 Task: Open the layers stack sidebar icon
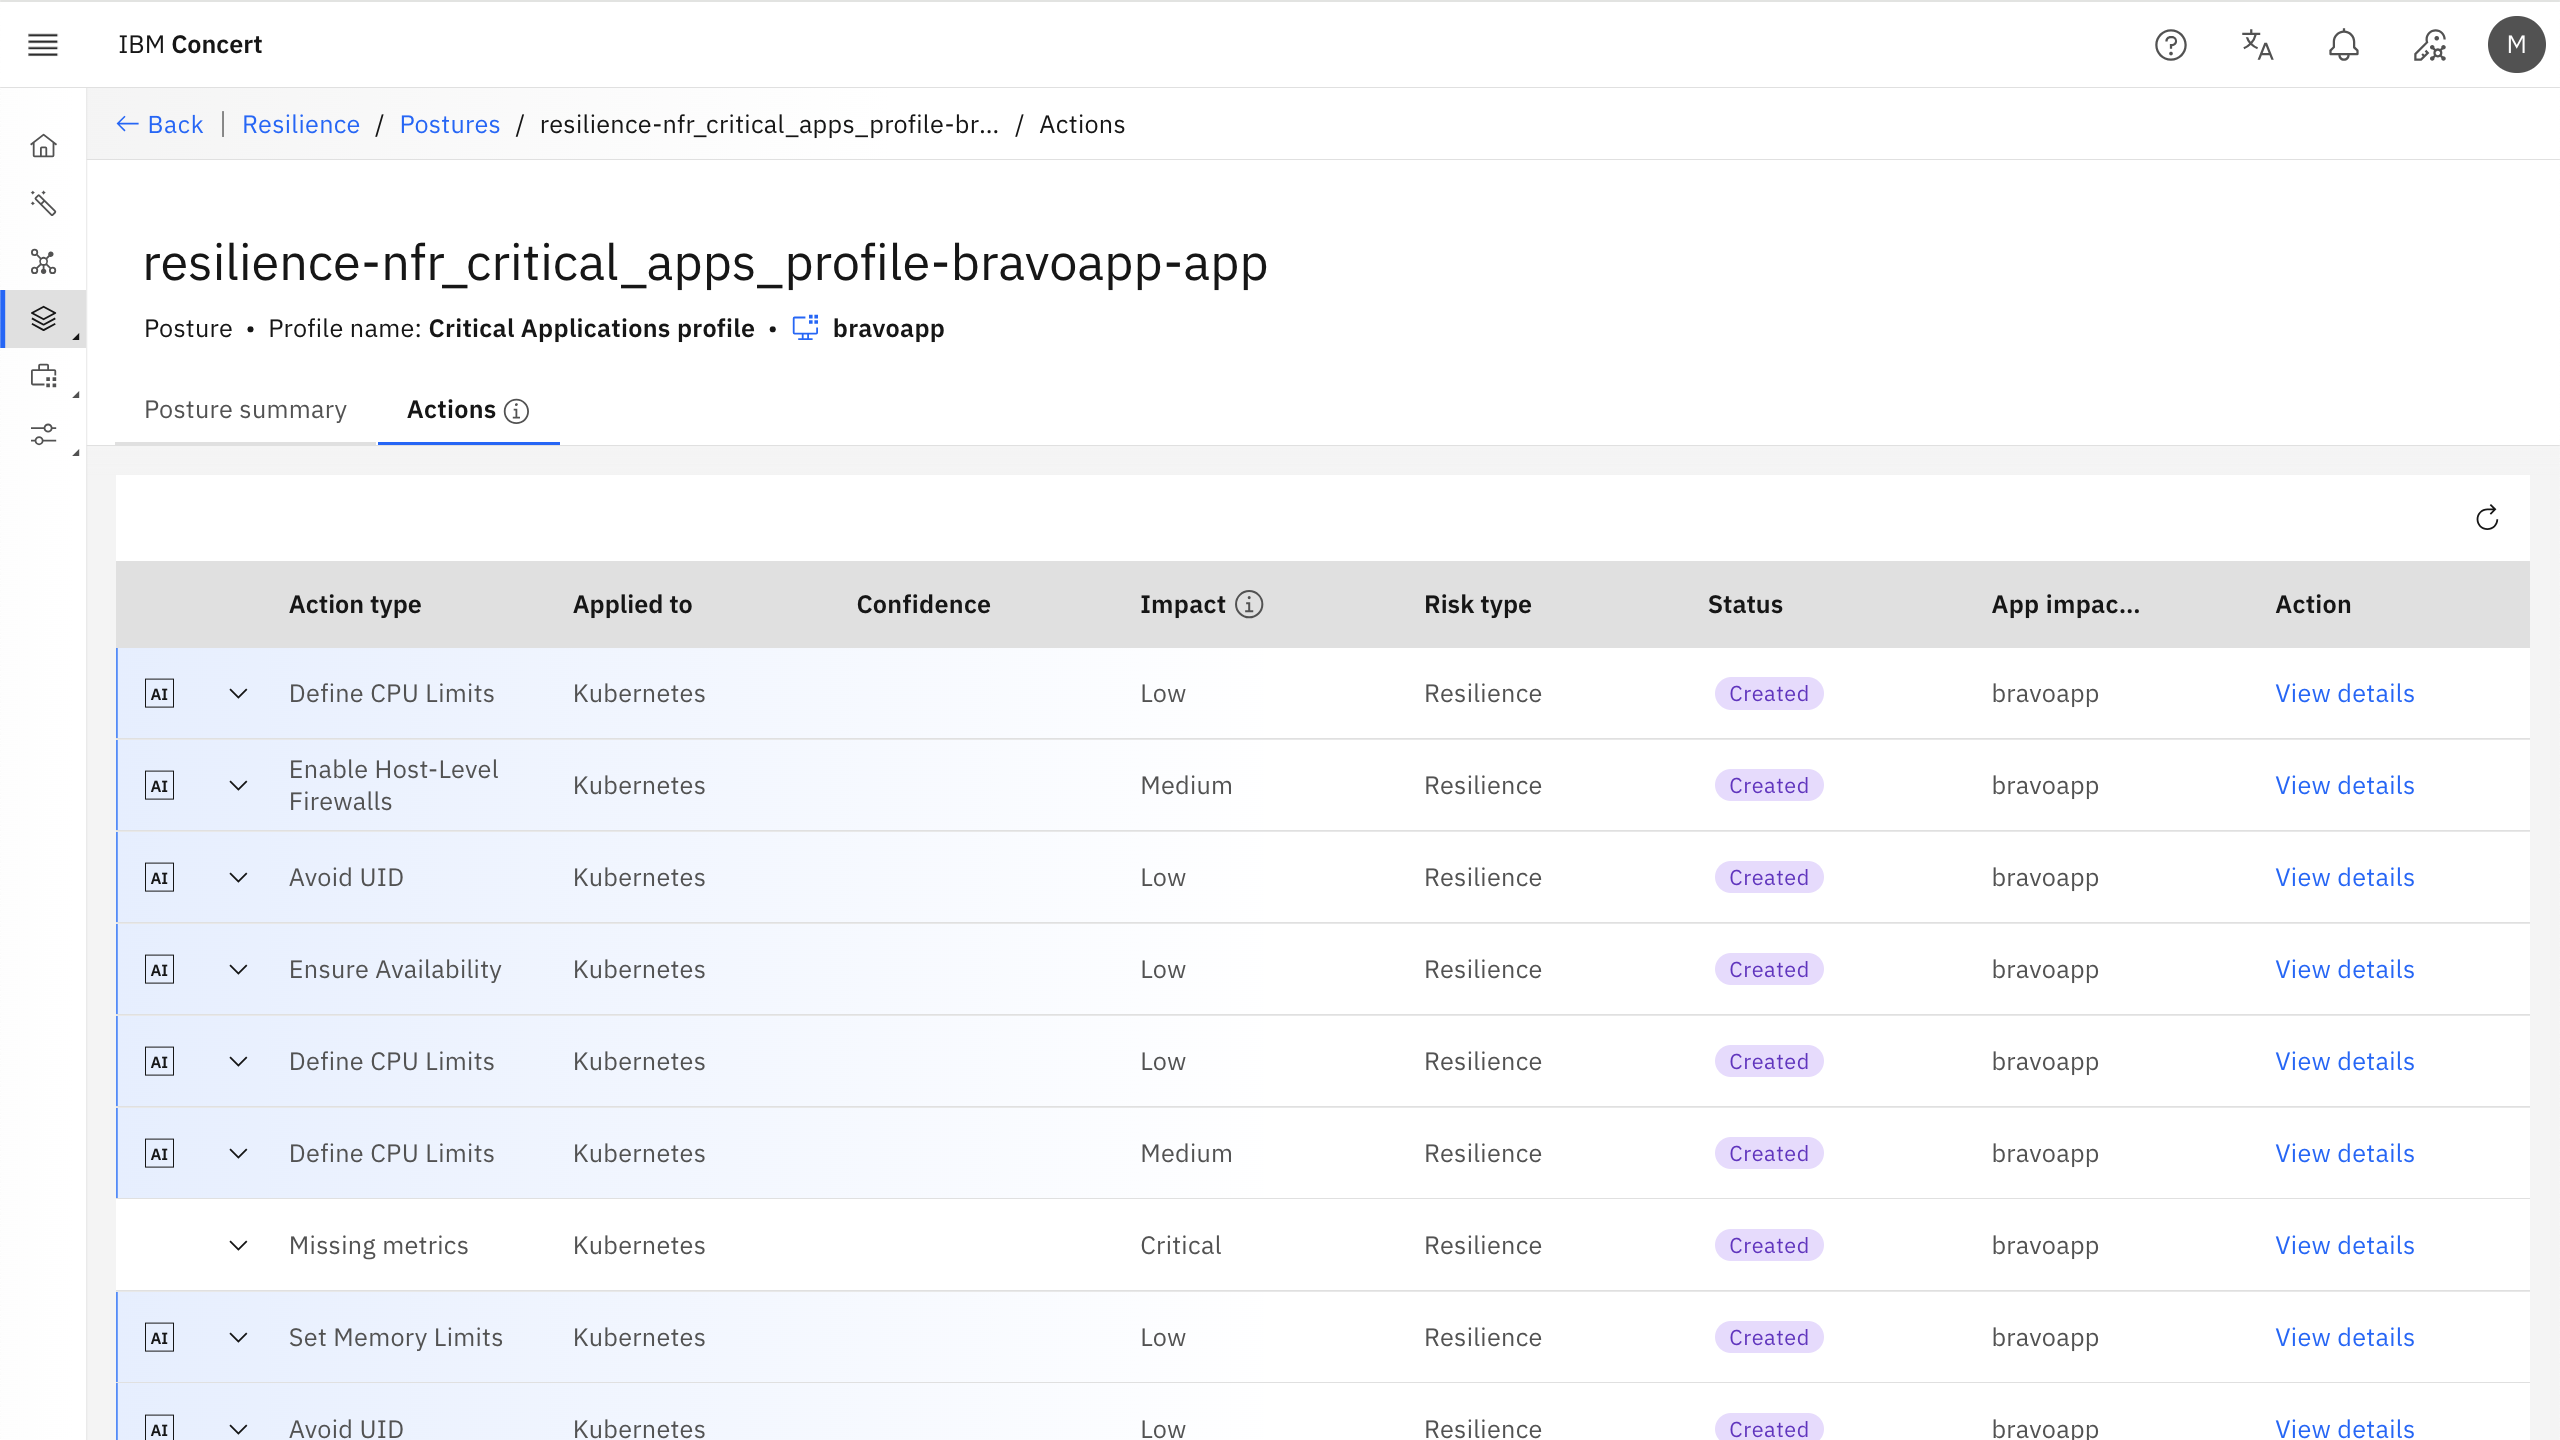tap(43, 319)
